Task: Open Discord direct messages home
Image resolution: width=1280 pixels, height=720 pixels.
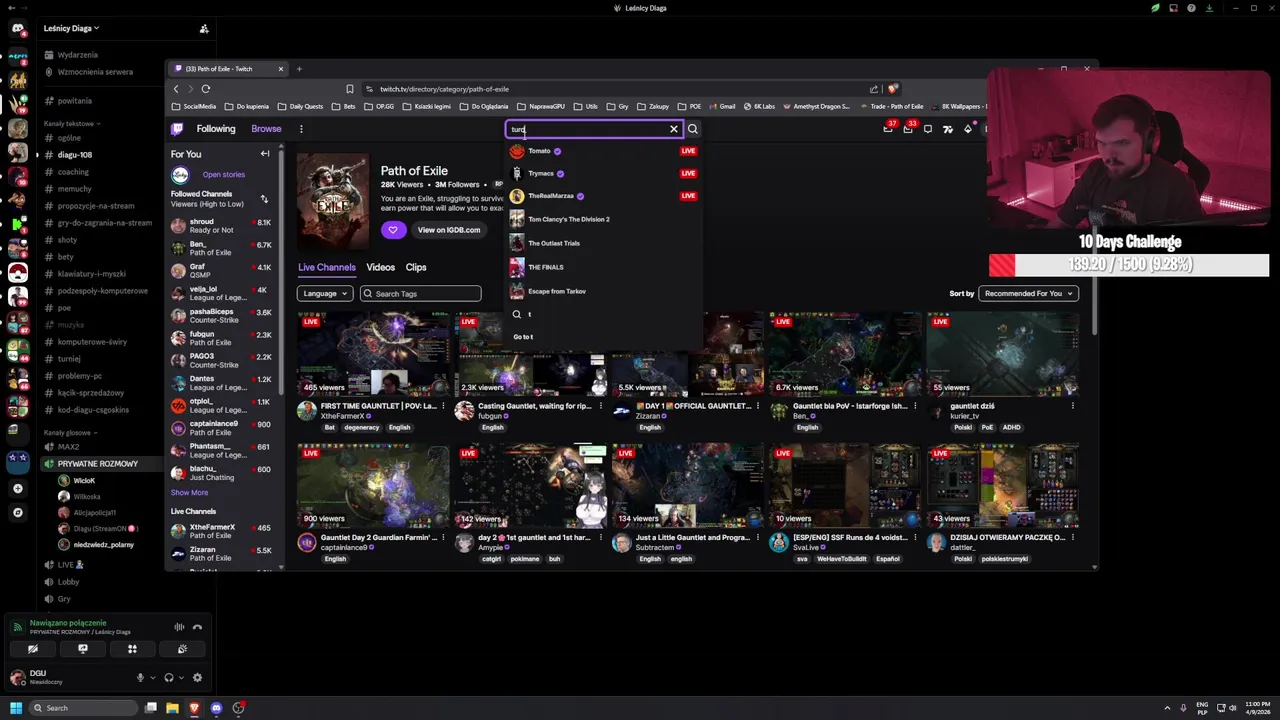Action: click(17, 29)
